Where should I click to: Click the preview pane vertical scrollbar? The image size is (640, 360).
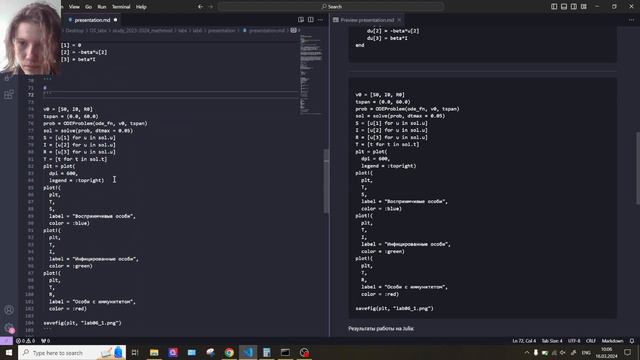click(638, 168)
